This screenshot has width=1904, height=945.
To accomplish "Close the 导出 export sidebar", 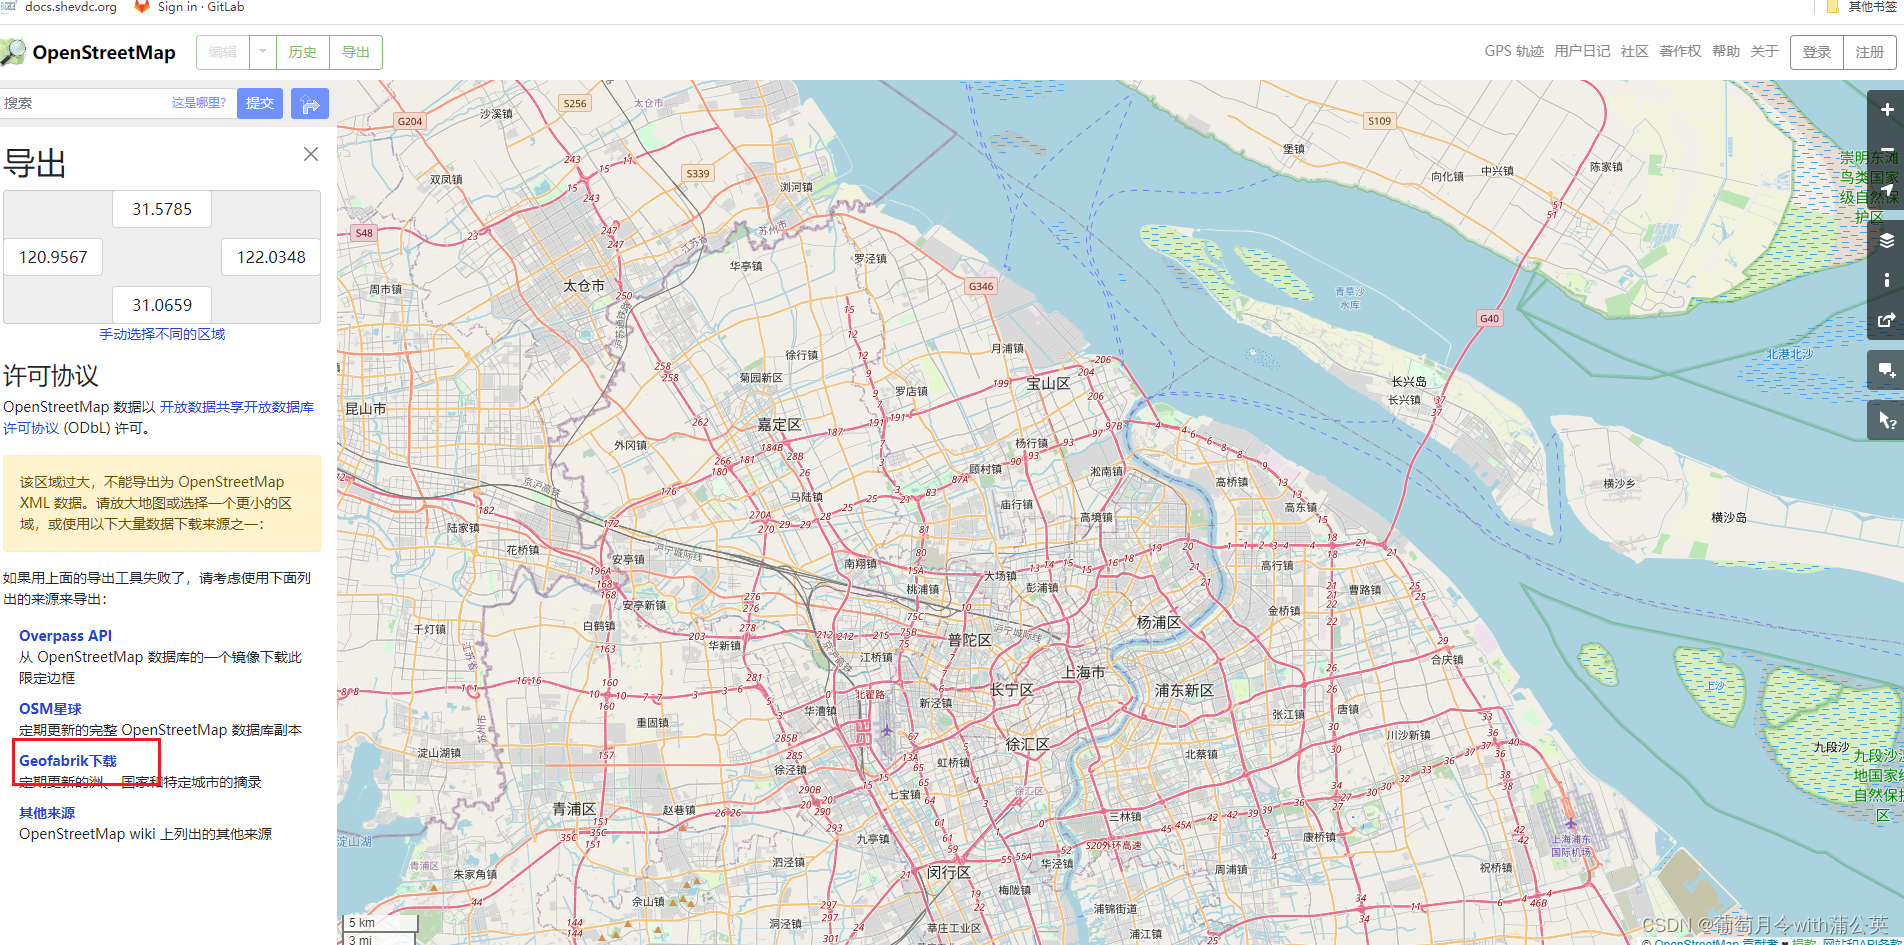I will point(311,154).
